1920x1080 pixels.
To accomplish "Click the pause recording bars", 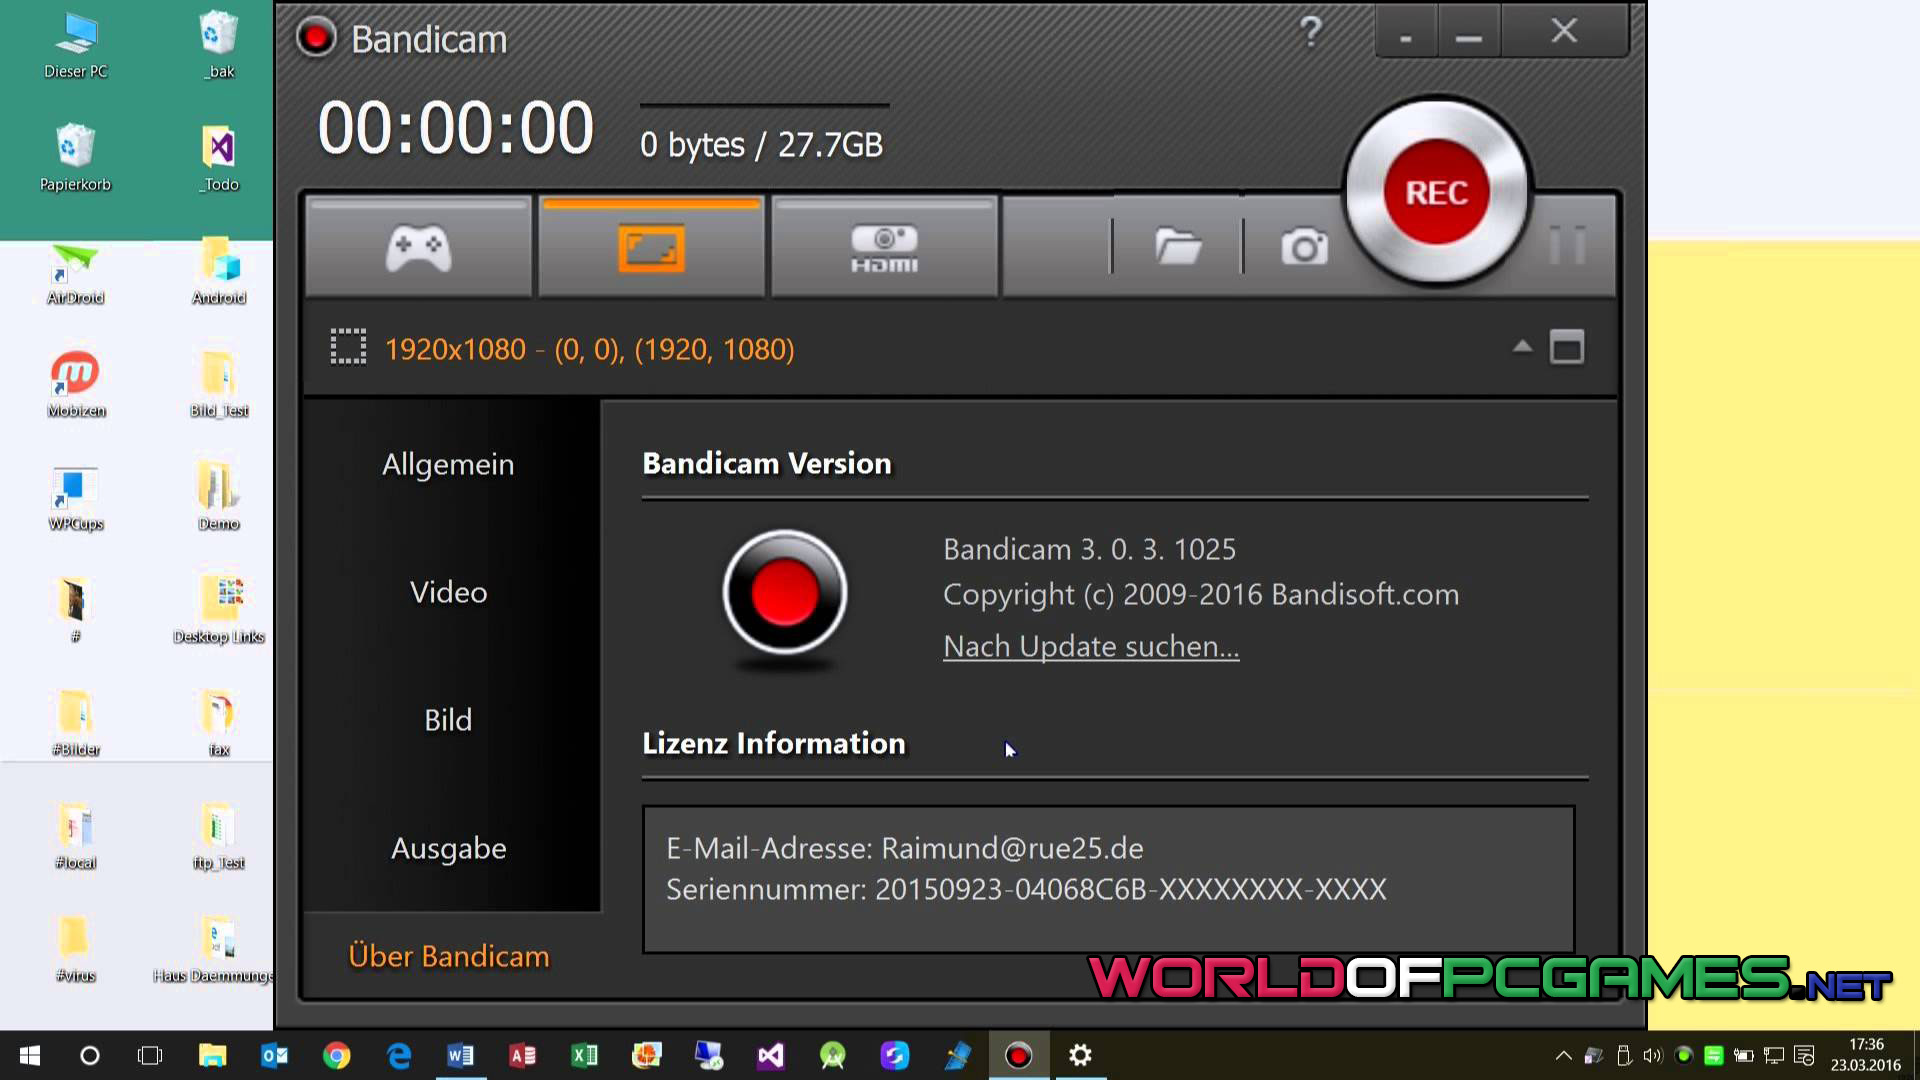I will coord(1567,245).
